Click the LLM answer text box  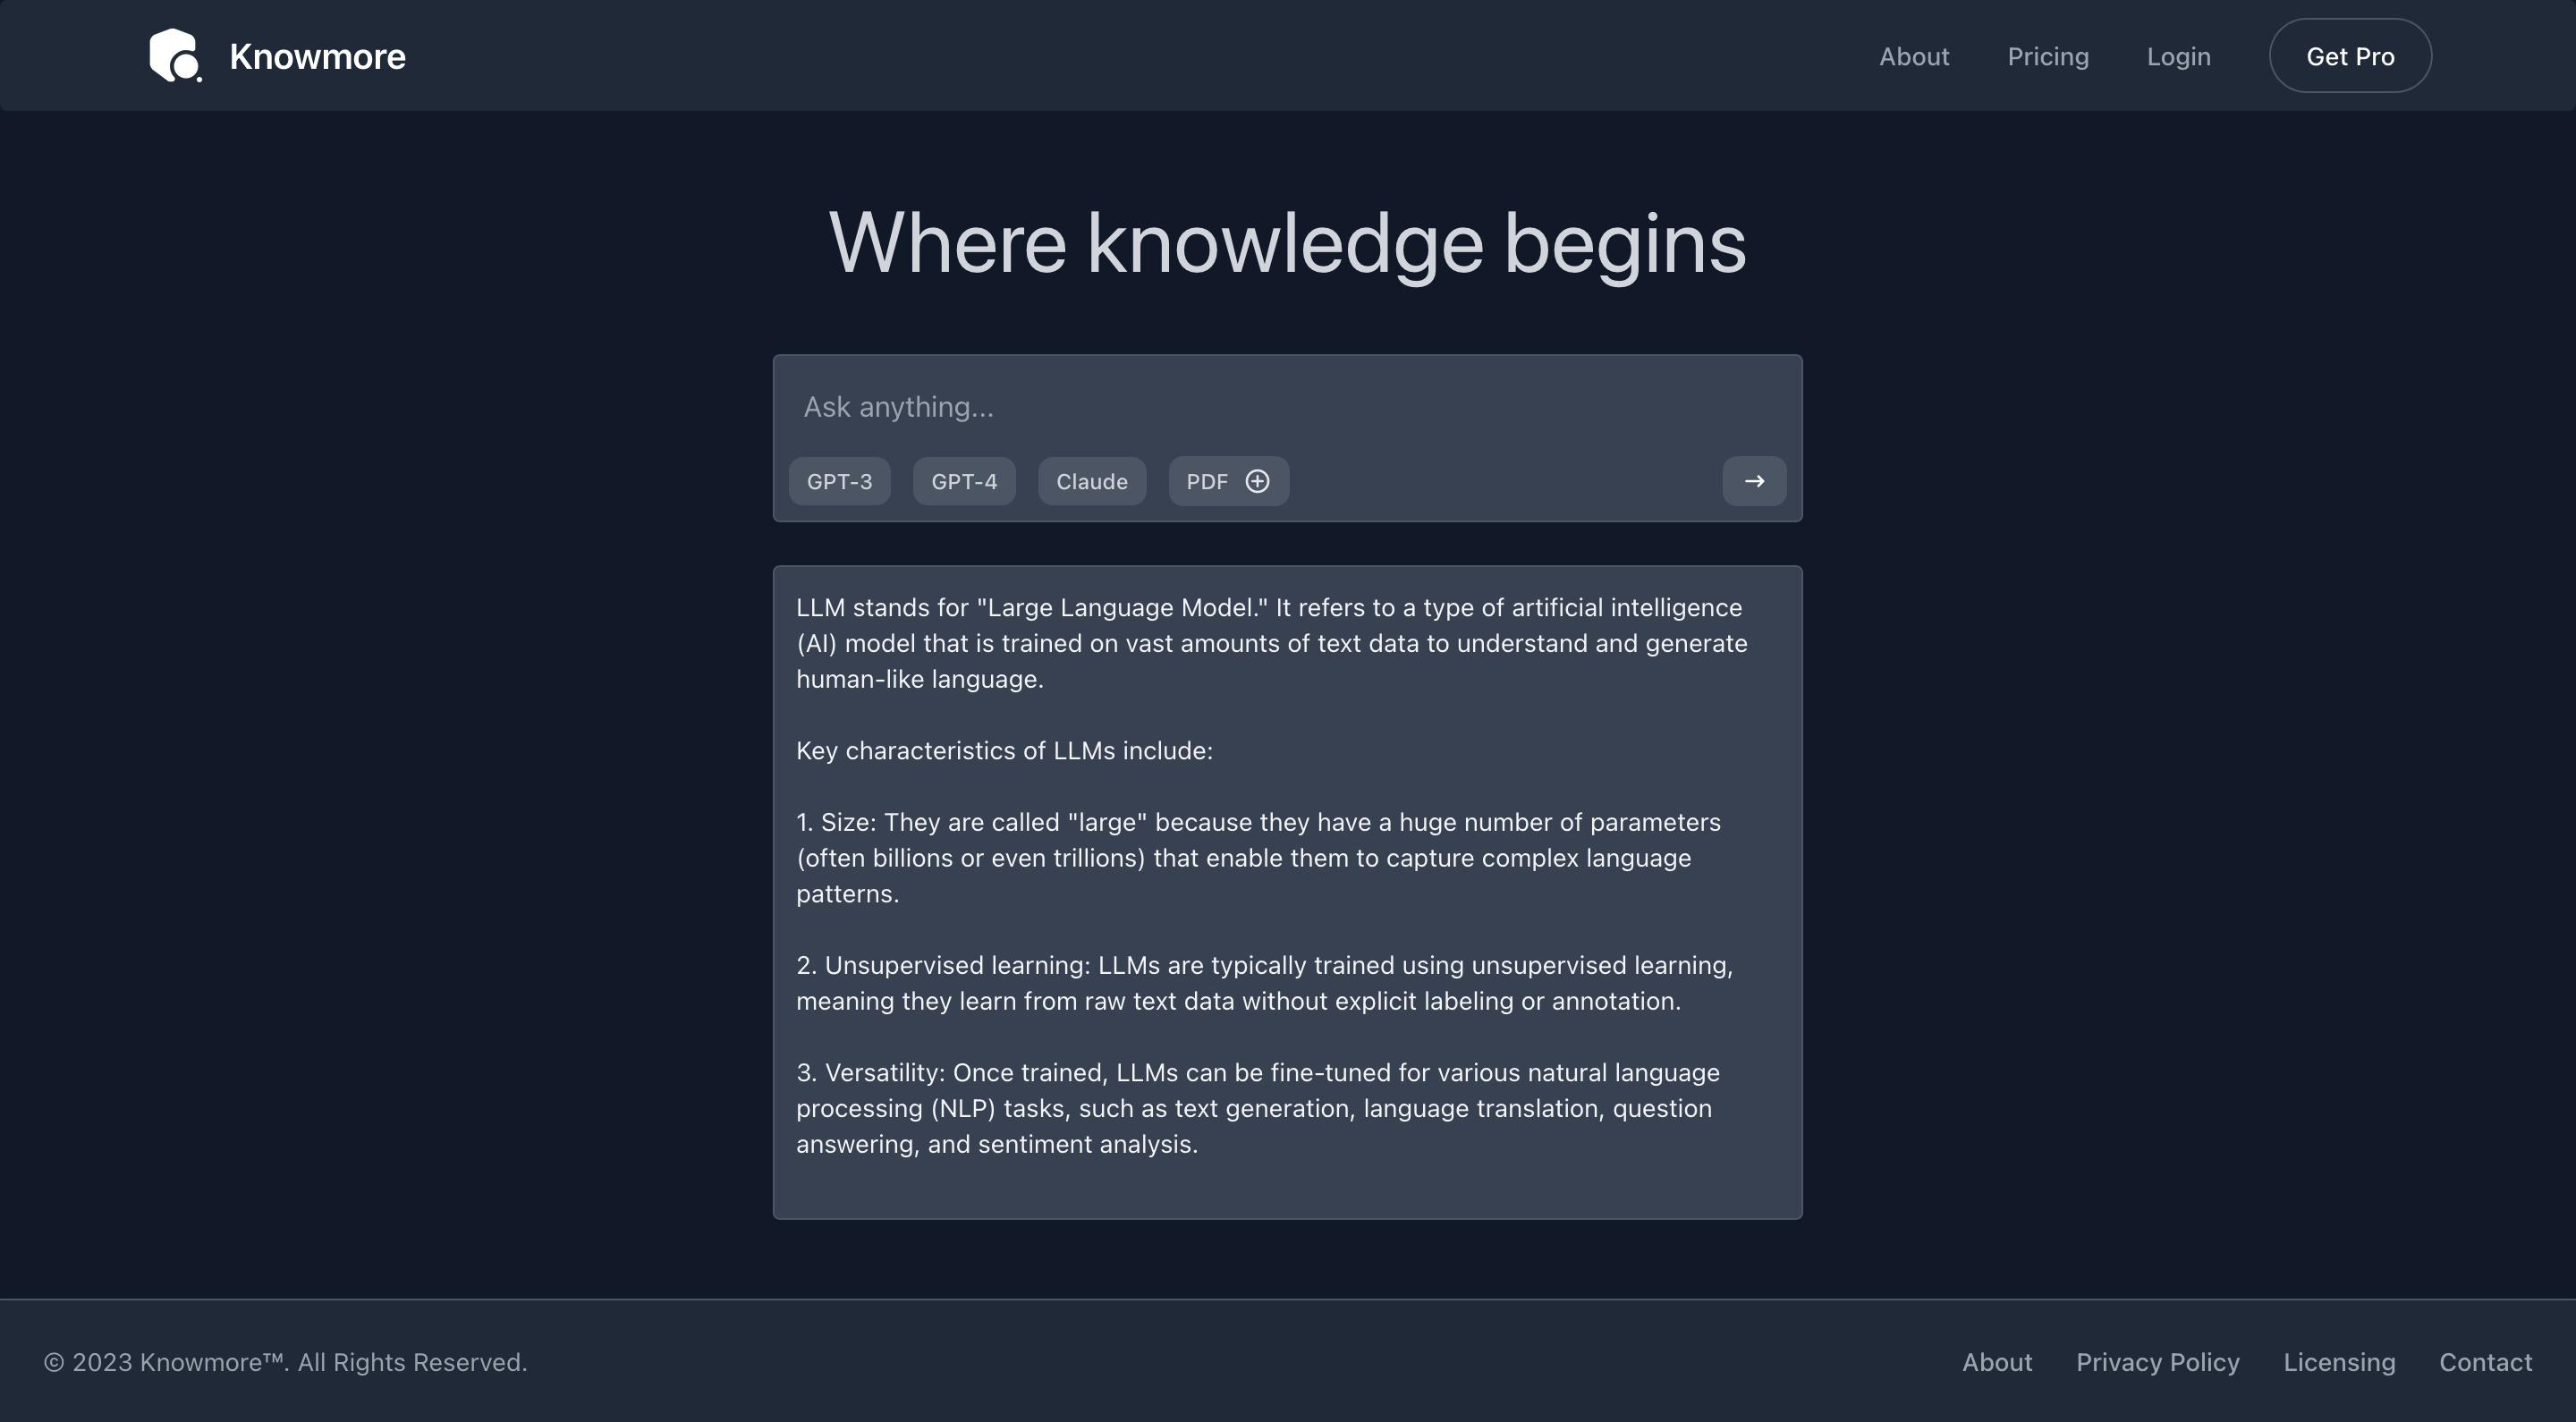[1286, 890]
